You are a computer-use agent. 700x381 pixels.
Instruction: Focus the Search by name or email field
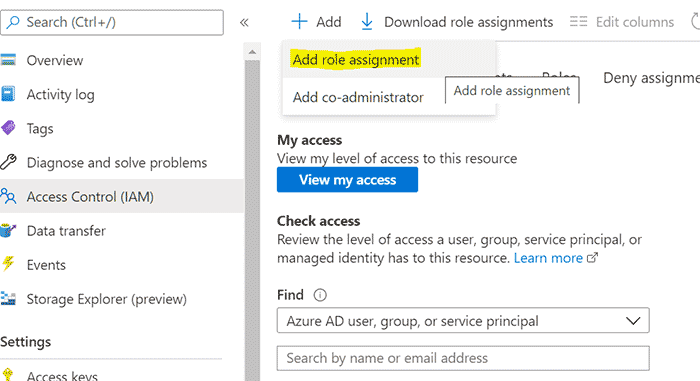[463, 358]
